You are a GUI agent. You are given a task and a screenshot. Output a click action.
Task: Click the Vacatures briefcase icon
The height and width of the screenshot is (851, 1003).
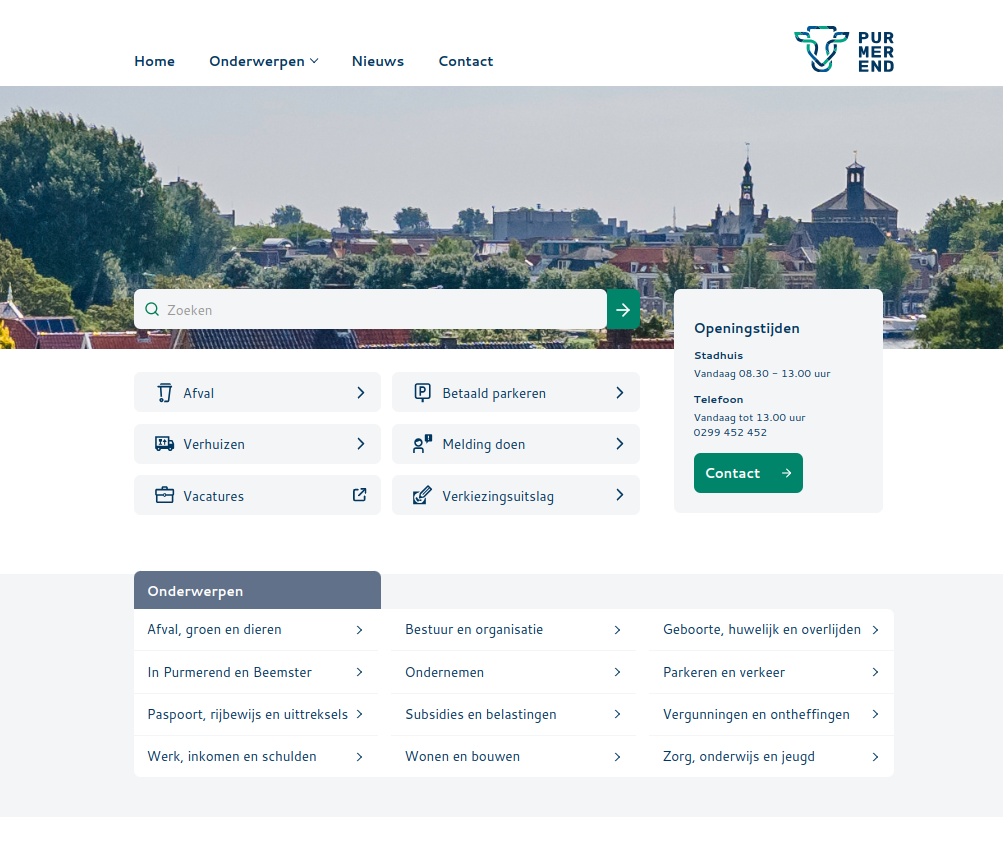point(165,495)
